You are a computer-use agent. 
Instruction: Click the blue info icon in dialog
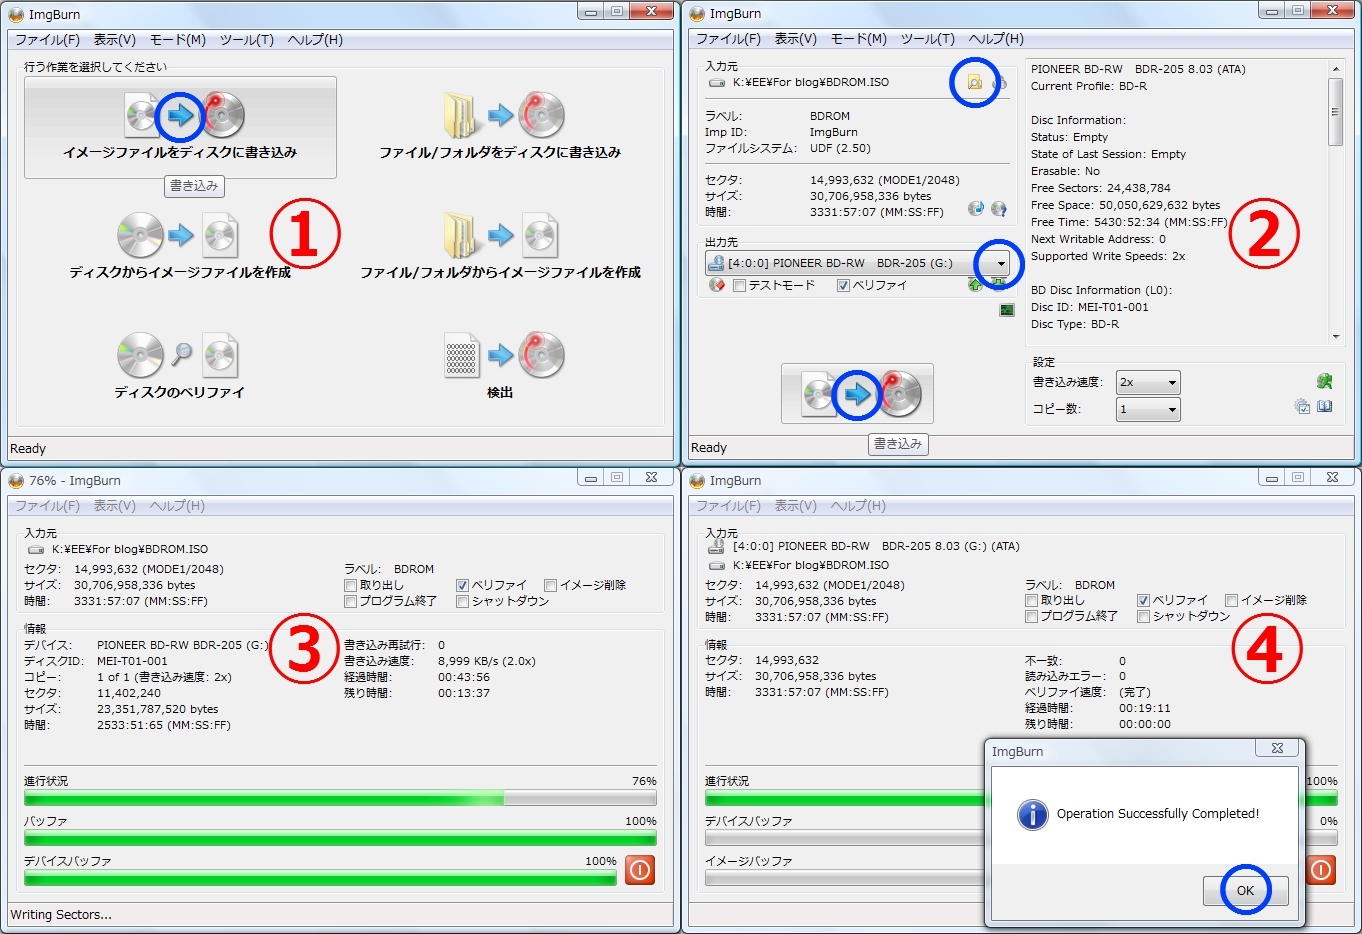click(x=1032, y=814)
